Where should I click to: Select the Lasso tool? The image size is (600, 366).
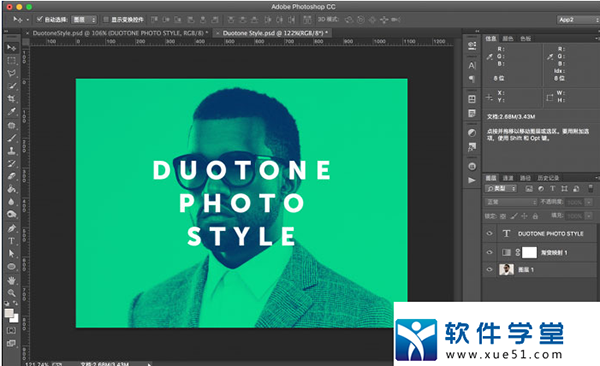11,73
